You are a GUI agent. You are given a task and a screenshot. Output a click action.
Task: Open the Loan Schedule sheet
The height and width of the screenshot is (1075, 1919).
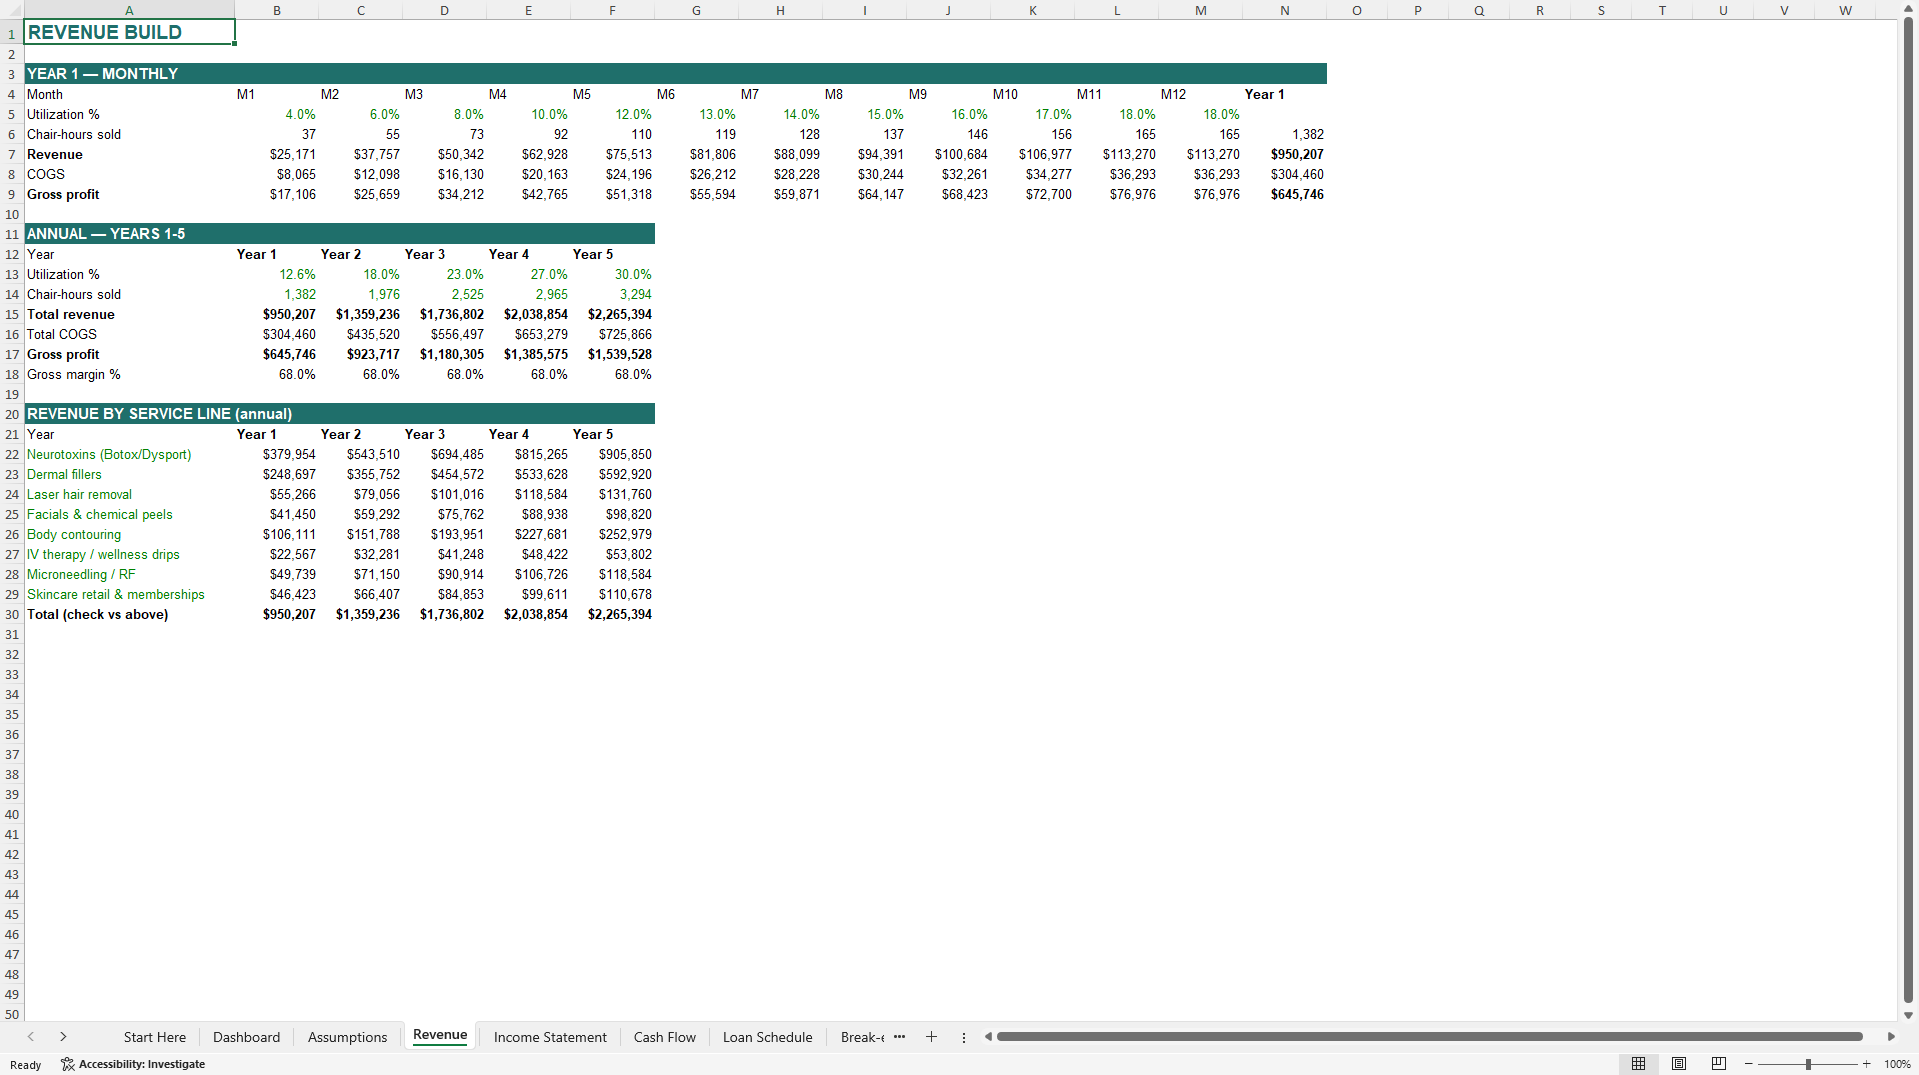point(767,1037)
